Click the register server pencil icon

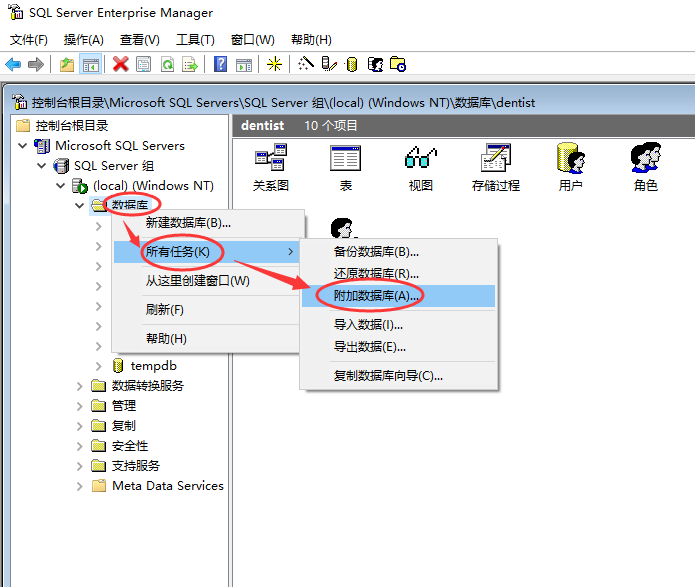tap(329, 65)
